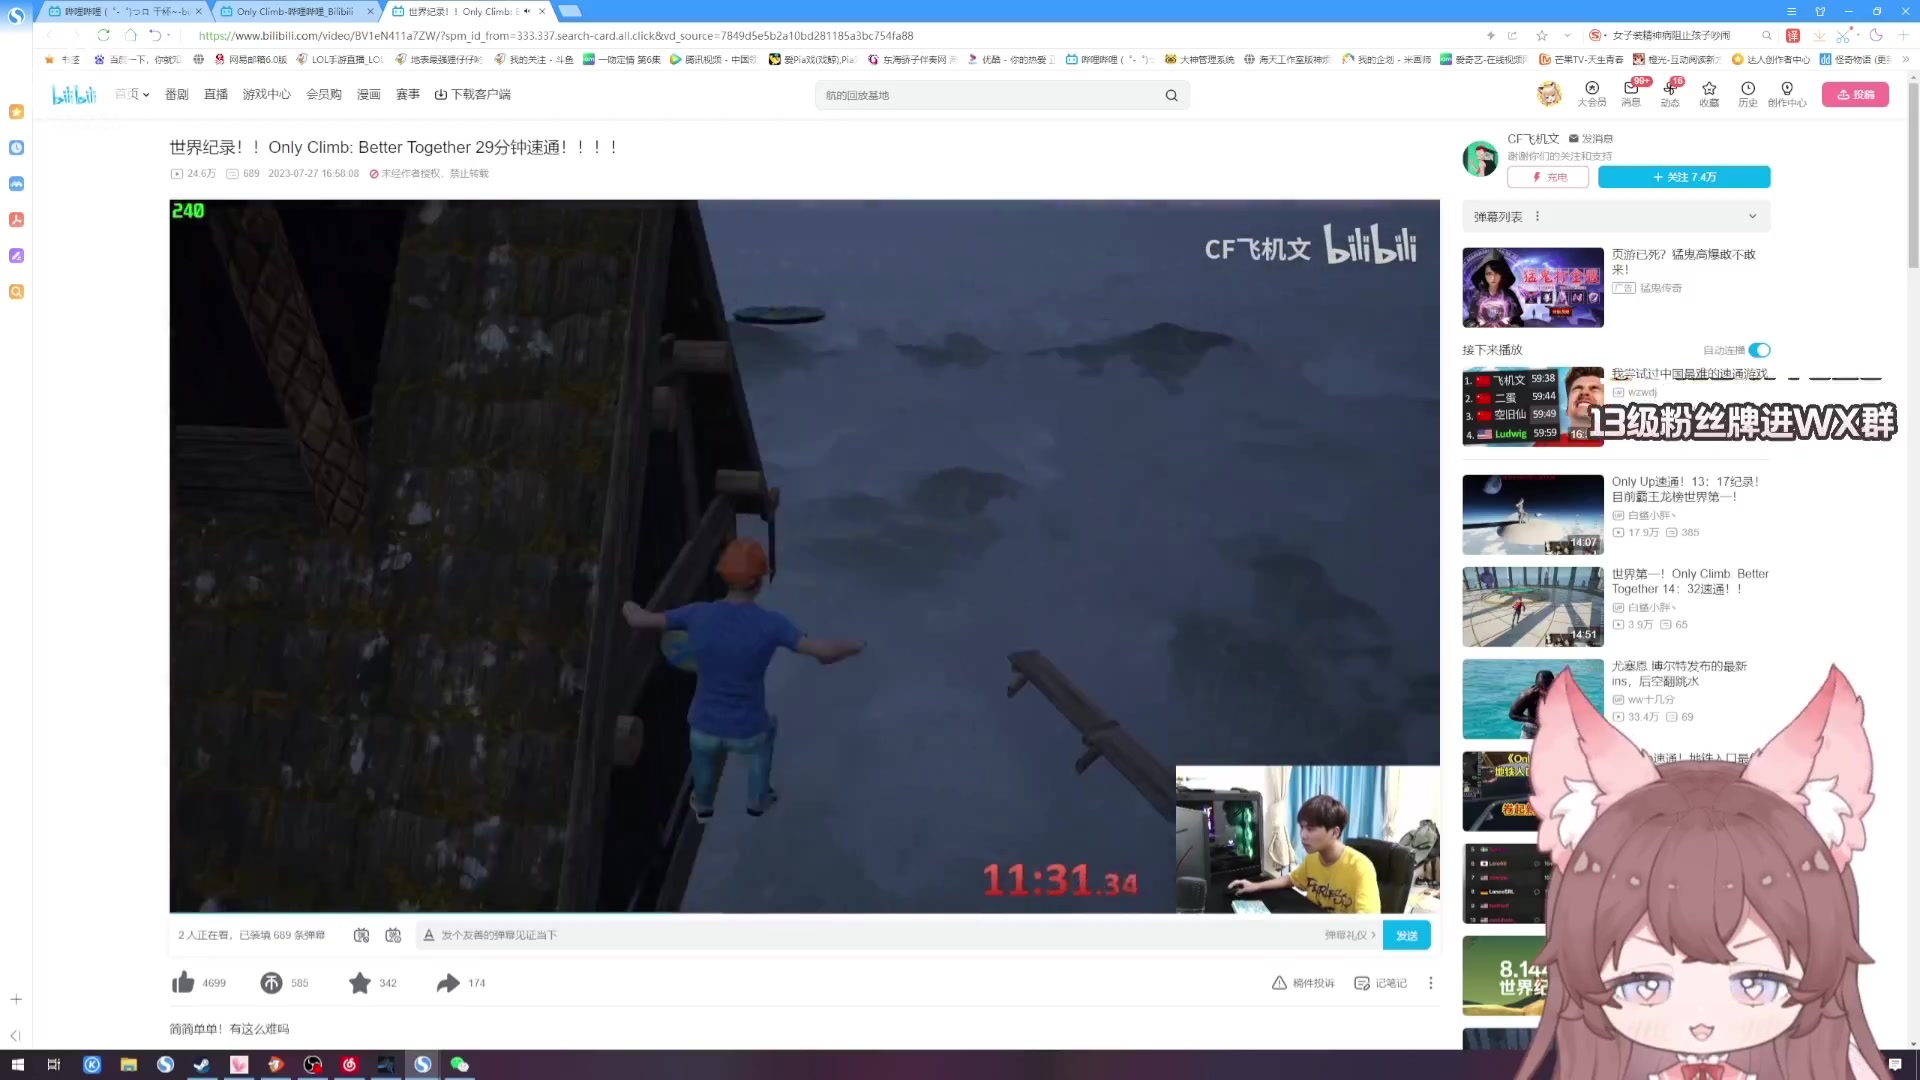Open browser downloads icon
The width and height of the screenshot is (1920, 1080).
(x=1819, y=35)
